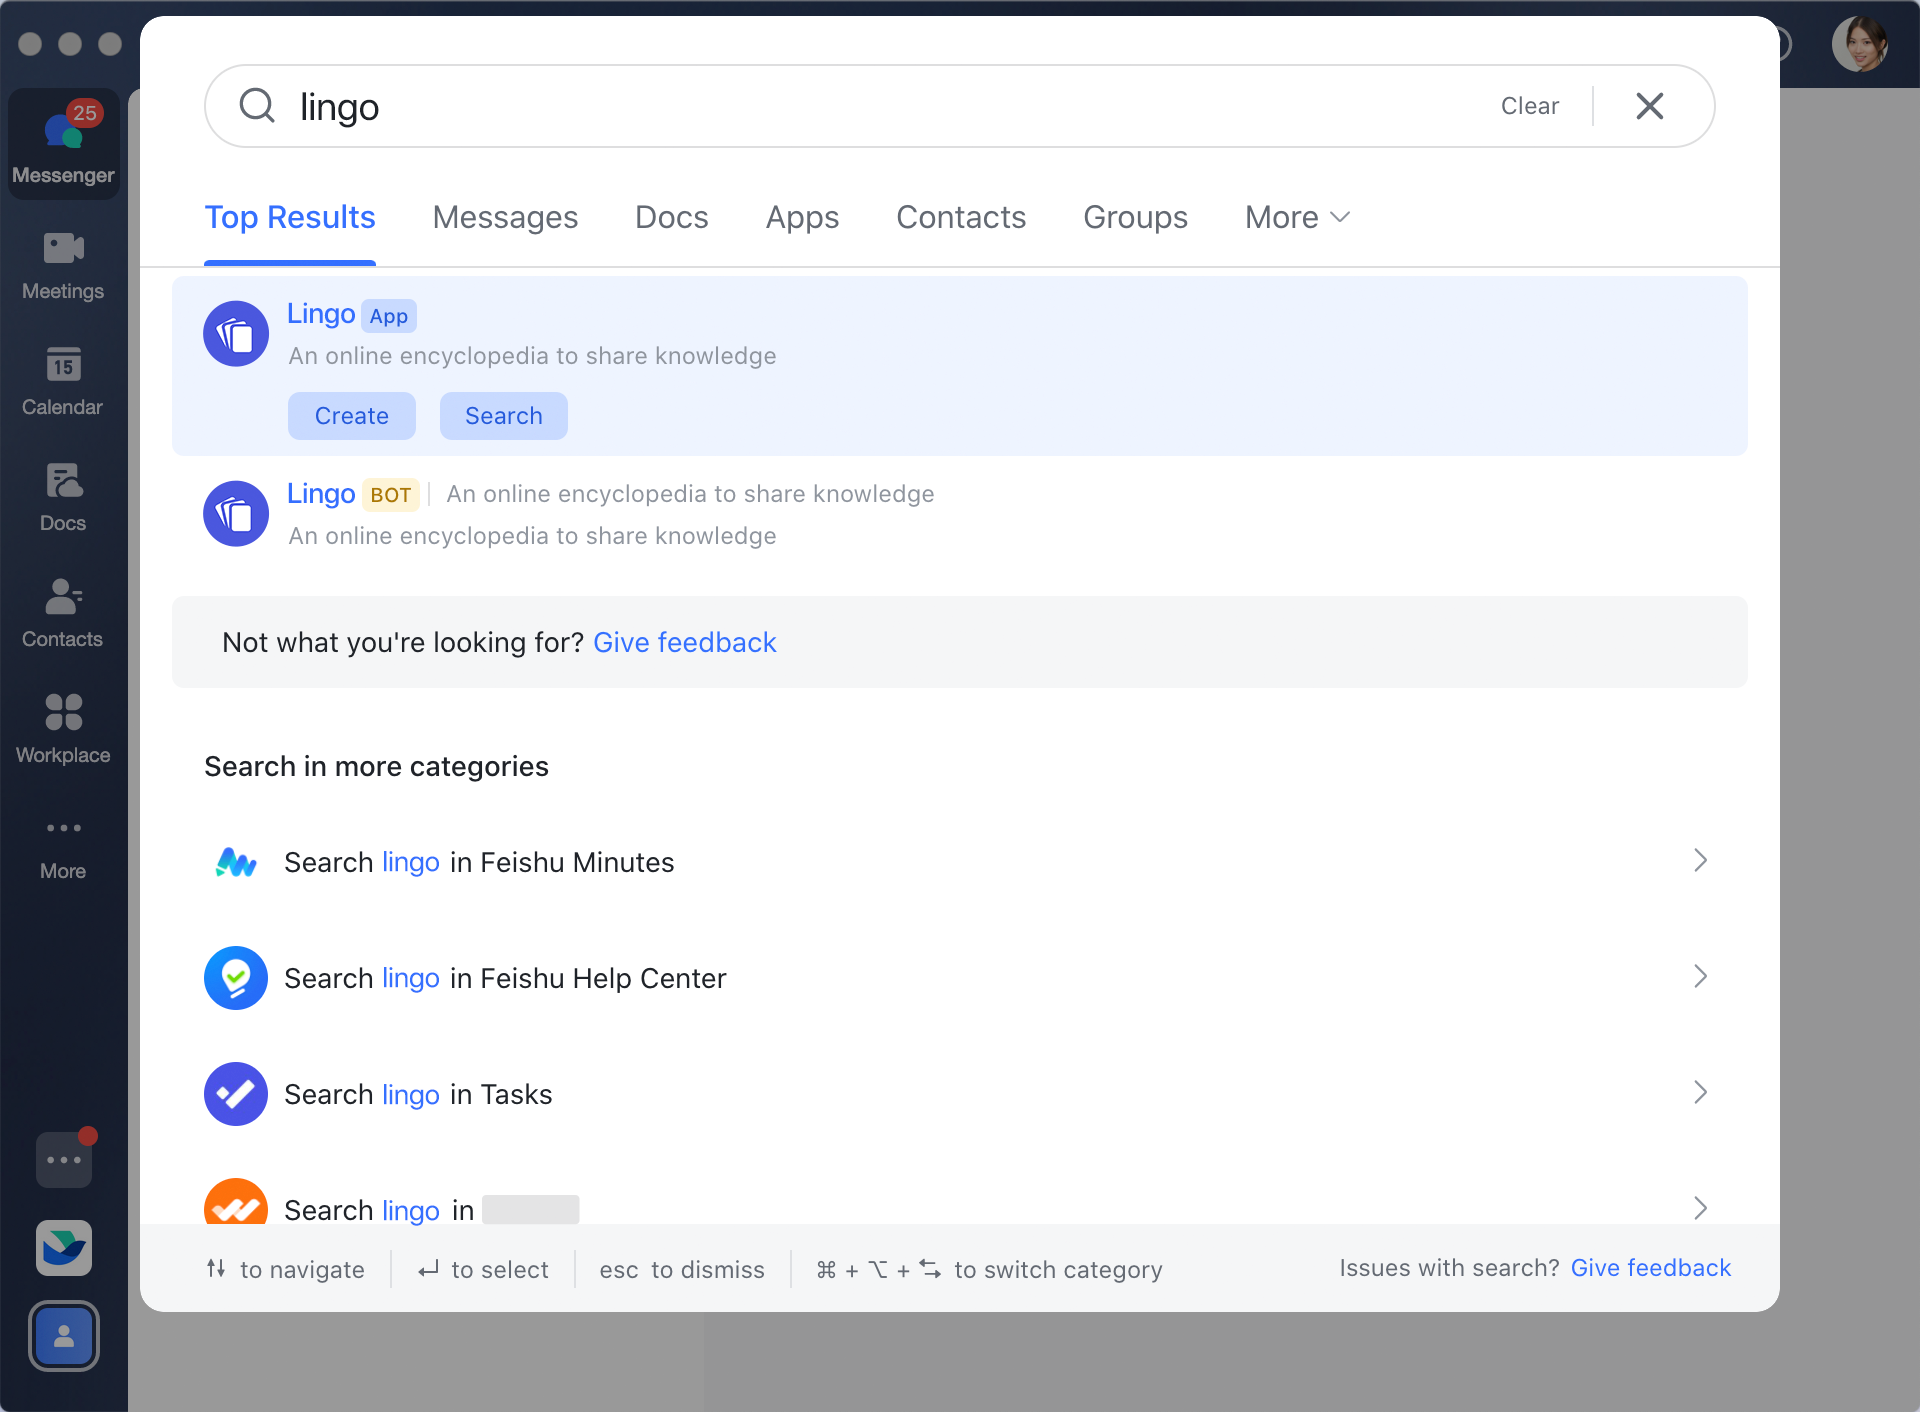Open the Calendar from the sidebar
This screenshot has height=1412, width=1920.
coord(63,380)
